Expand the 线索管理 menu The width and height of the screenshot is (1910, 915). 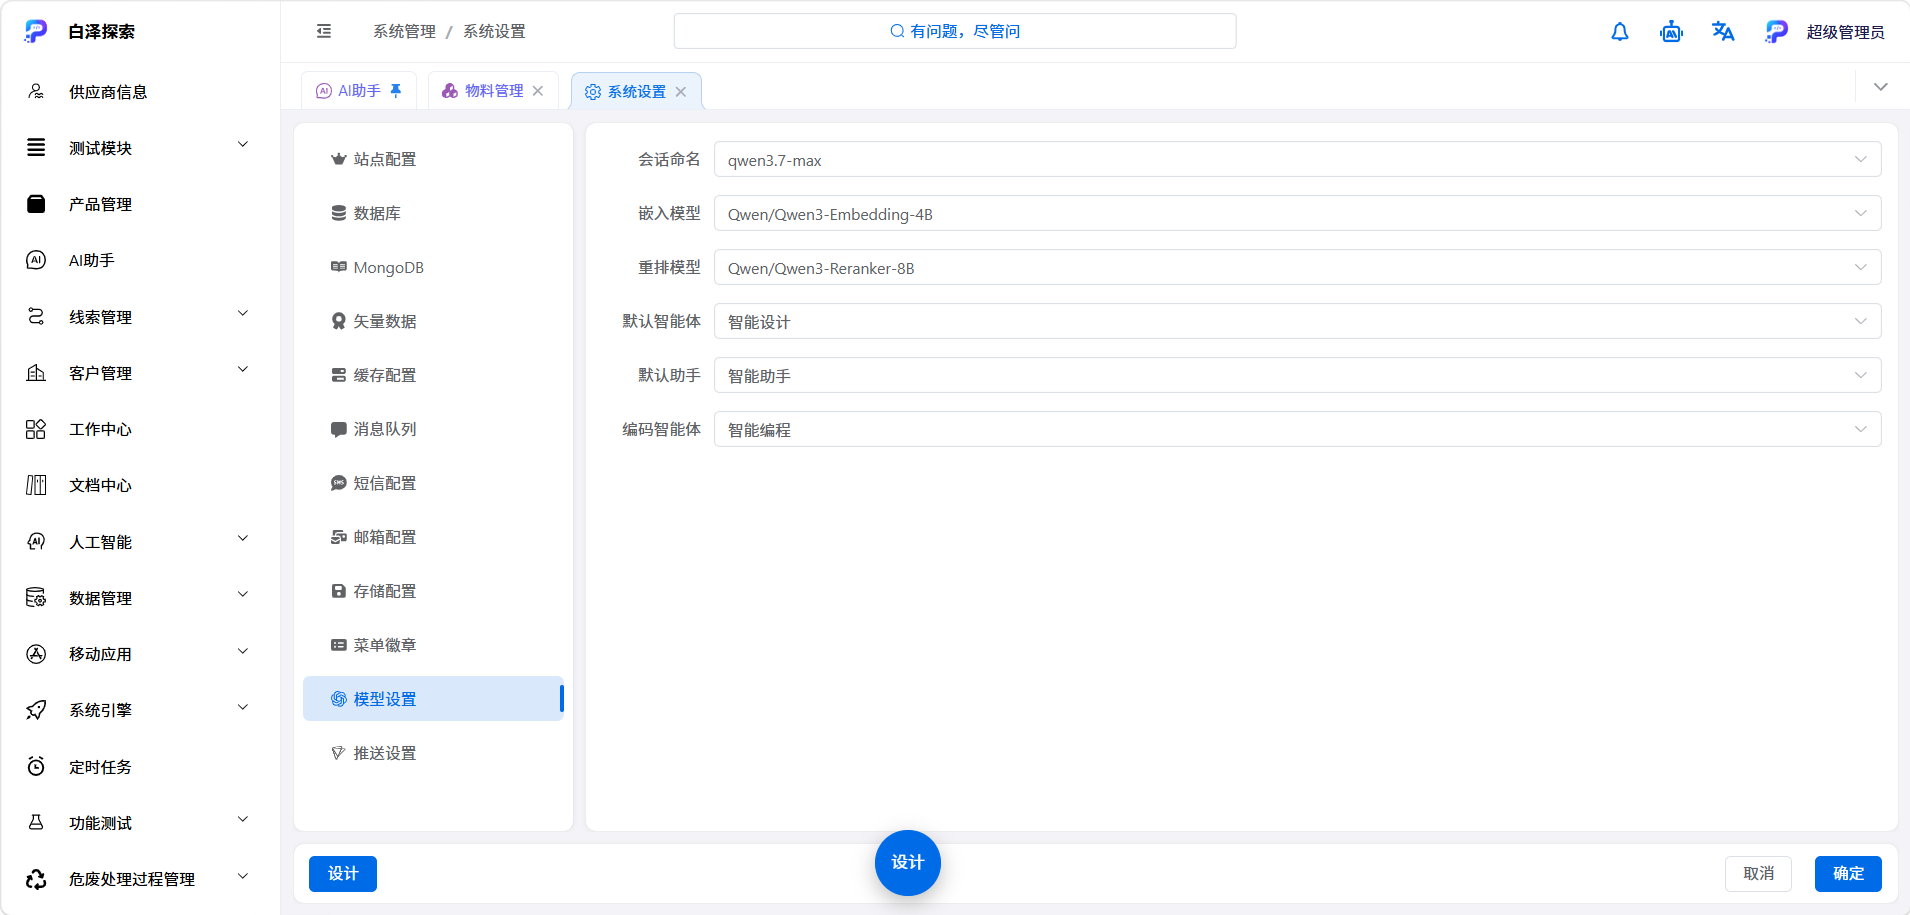pos(140,317)
